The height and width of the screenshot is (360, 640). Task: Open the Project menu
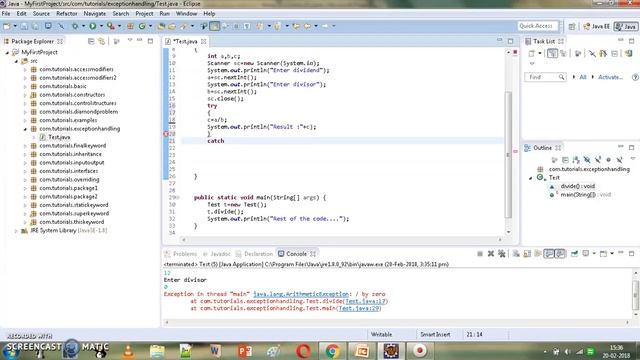(144, 13)
